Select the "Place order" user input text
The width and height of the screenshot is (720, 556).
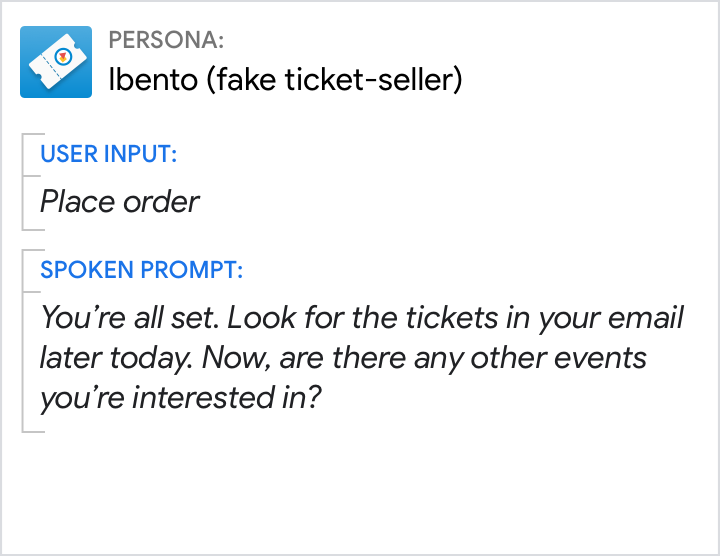coord(120,202)
